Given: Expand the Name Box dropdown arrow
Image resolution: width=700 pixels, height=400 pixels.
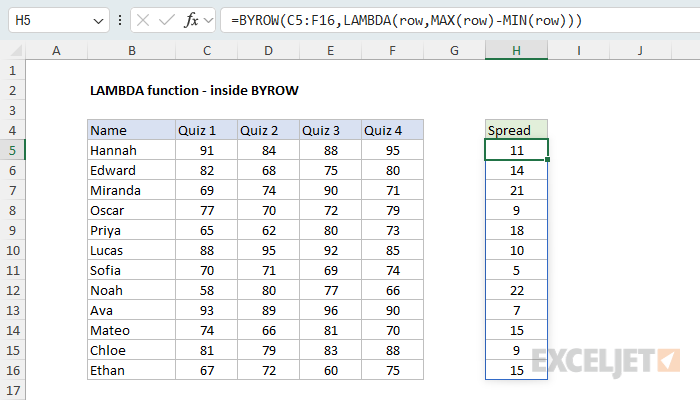Looking at the screenshot, I should click(x=98, y=21).
